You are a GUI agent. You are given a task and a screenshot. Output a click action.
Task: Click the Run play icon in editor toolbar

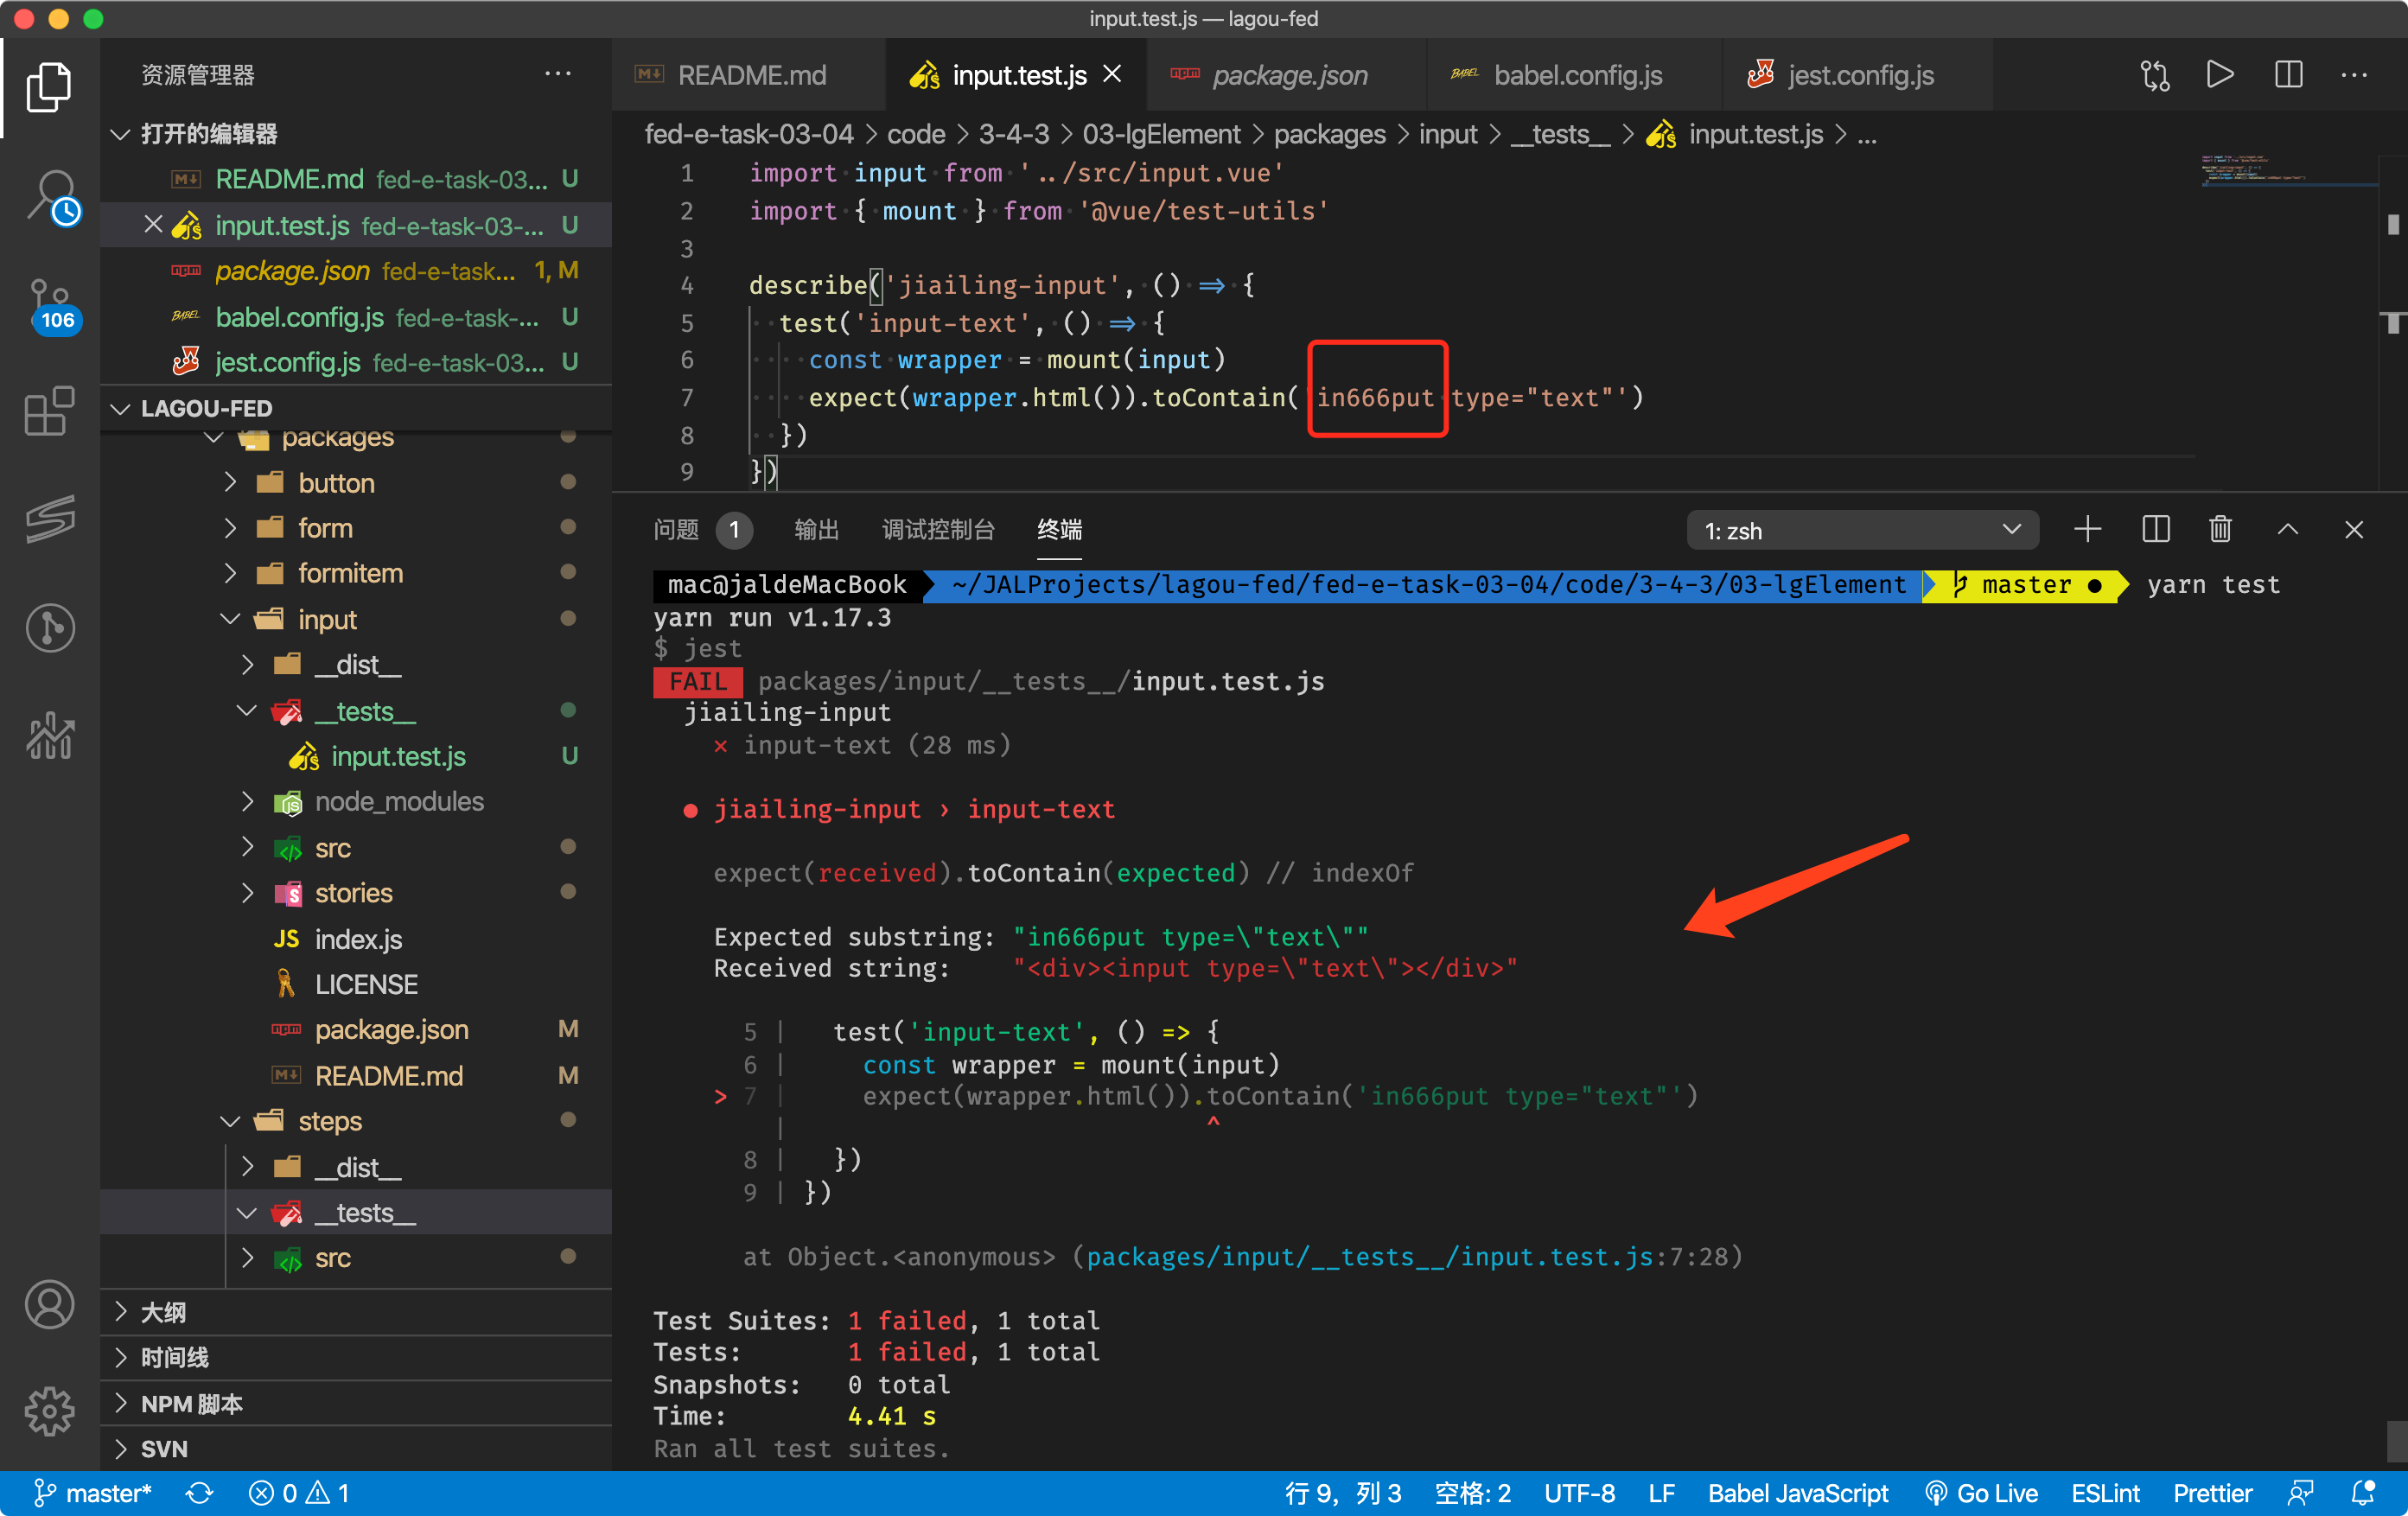(x=2220, y=75)
